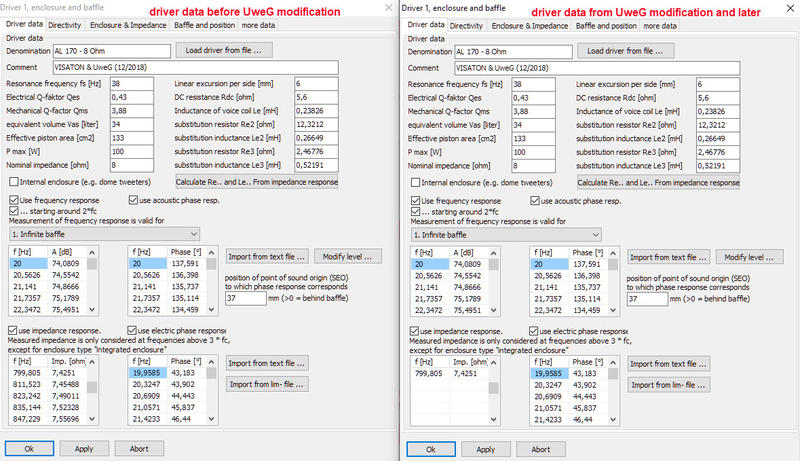800x461 pixels.
Task: Disable 'Use frequency response' in right dialog
Action: (415, 201)
